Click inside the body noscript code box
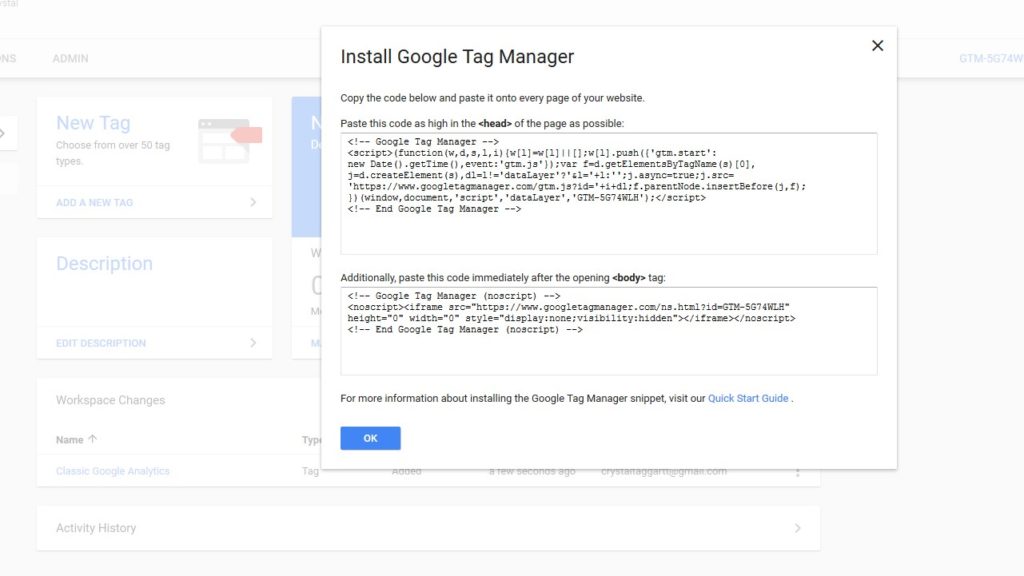1024x576 pixels. pos(609,331)
